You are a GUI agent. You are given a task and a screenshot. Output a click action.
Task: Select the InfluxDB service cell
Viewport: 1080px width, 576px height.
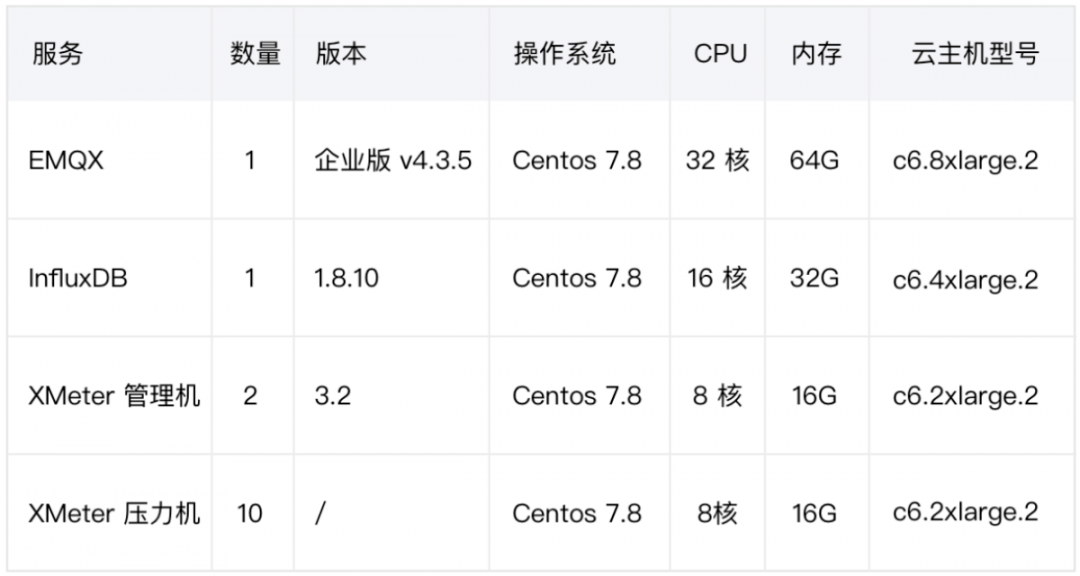click(x=78, y=278)
